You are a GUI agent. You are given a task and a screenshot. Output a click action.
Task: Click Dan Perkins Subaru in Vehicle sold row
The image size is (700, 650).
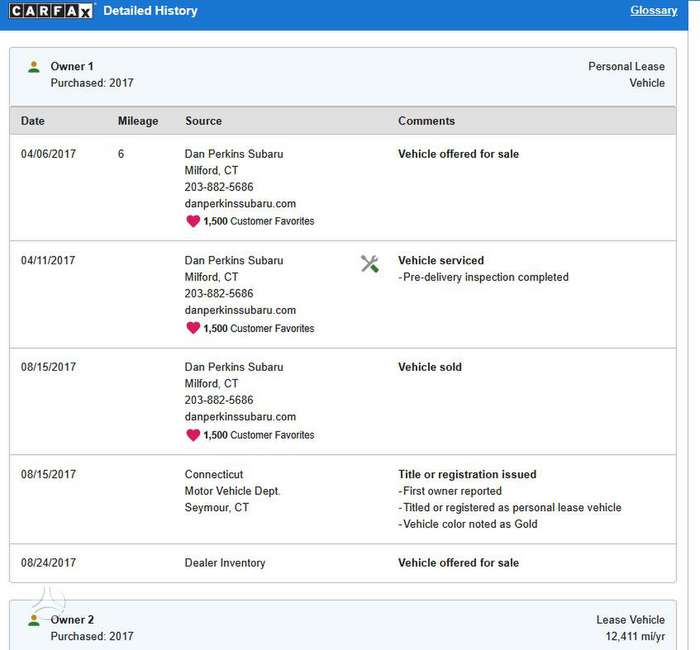234,367
